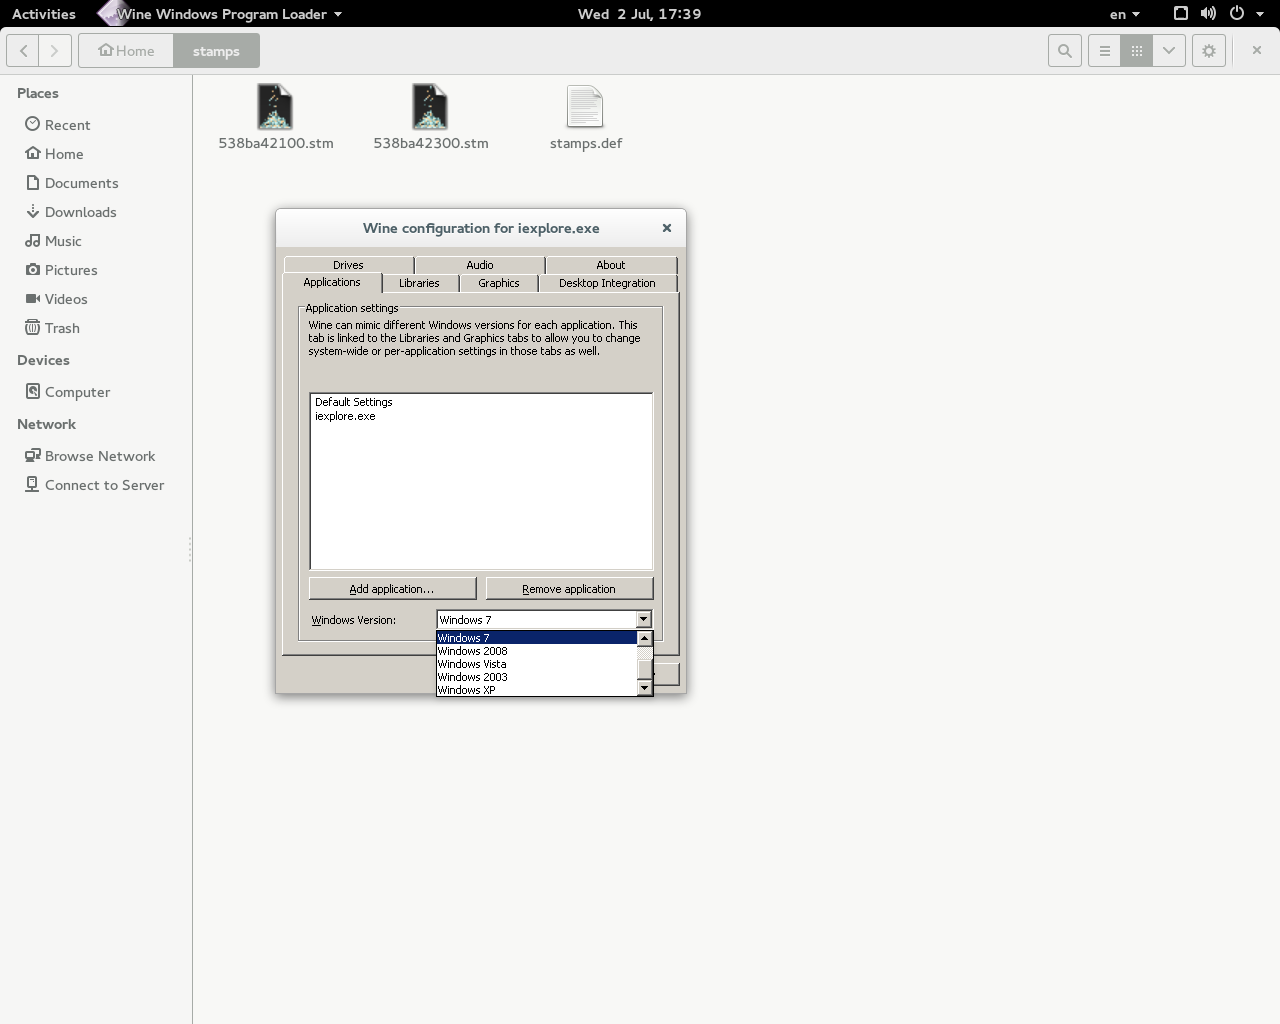This screenshot has width=1280, height=1024.
Task: Click the Remove application button
Action: click(569, 589)
